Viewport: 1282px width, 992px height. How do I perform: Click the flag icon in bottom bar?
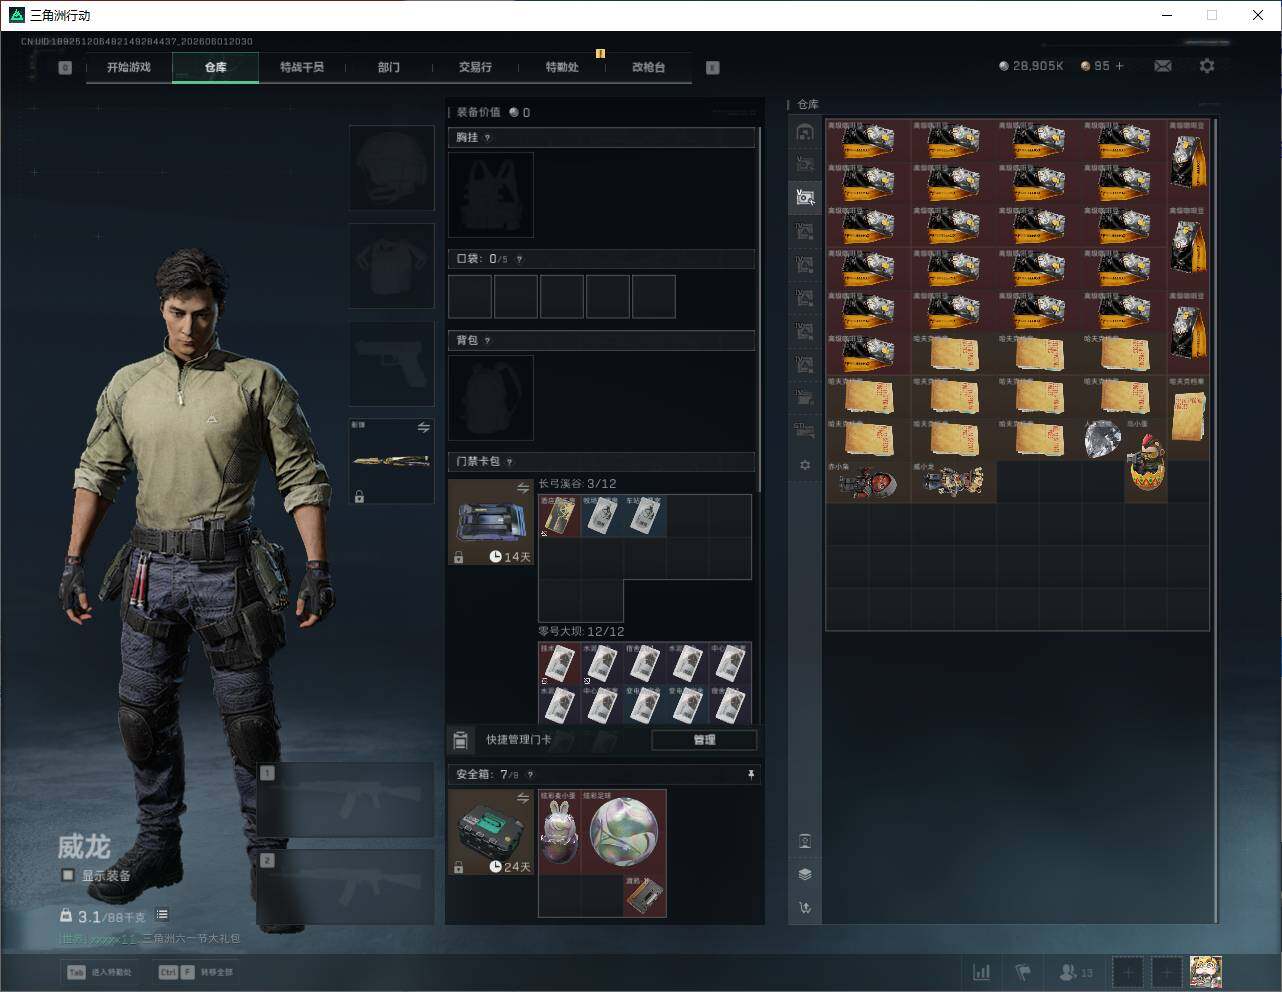pos(1023,971)
